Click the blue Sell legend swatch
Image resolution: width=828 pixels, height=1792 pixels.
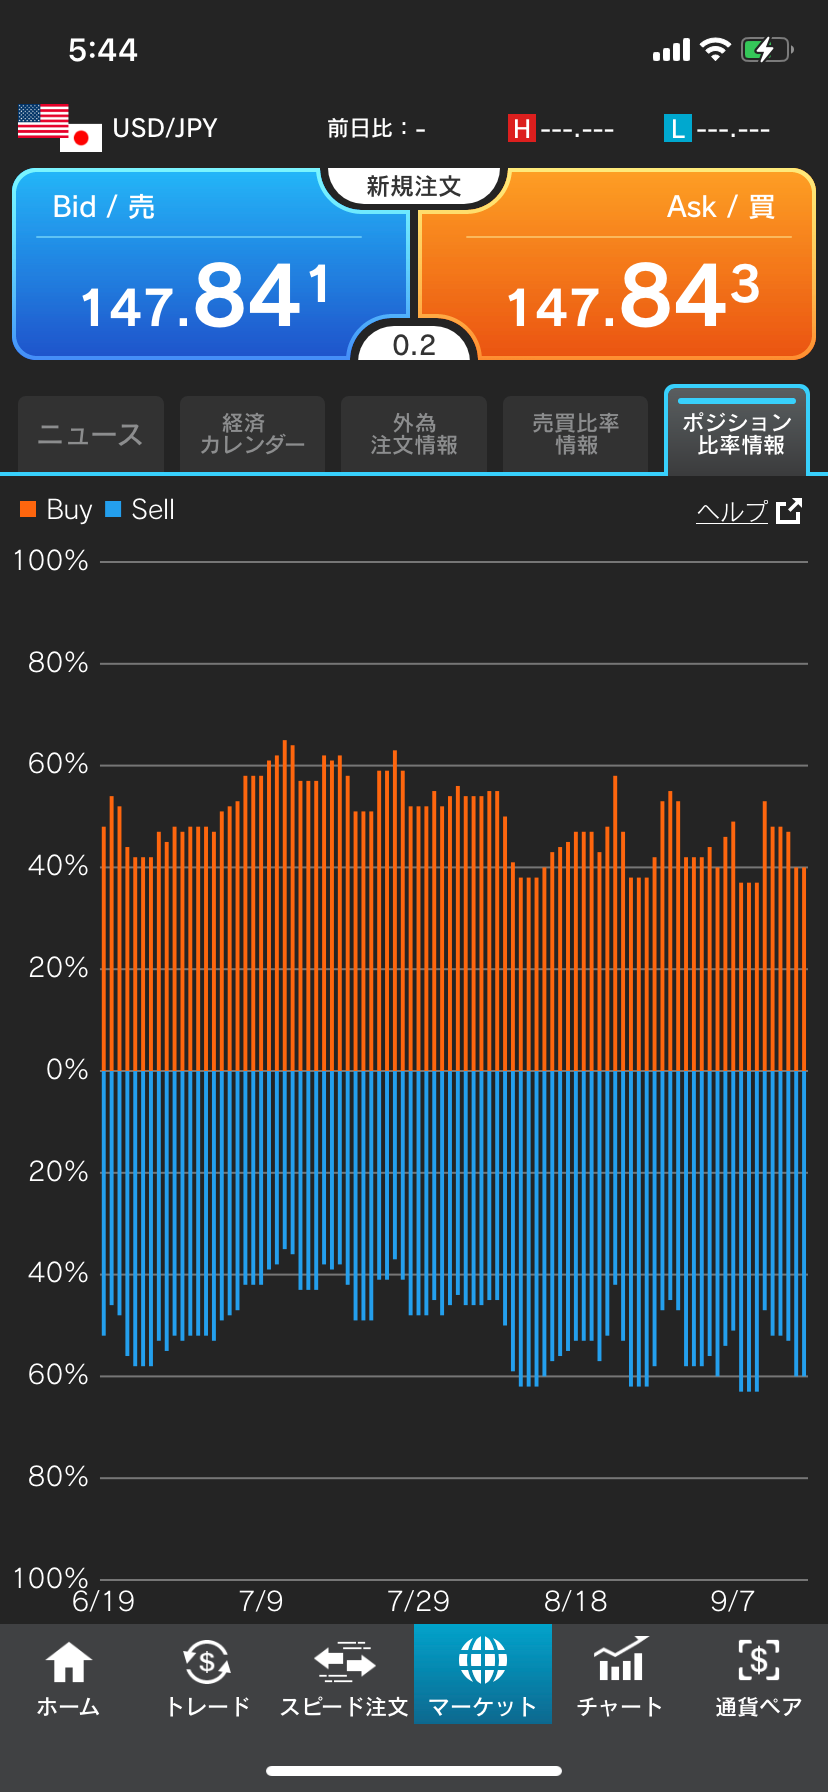click(x=113, y=510)
